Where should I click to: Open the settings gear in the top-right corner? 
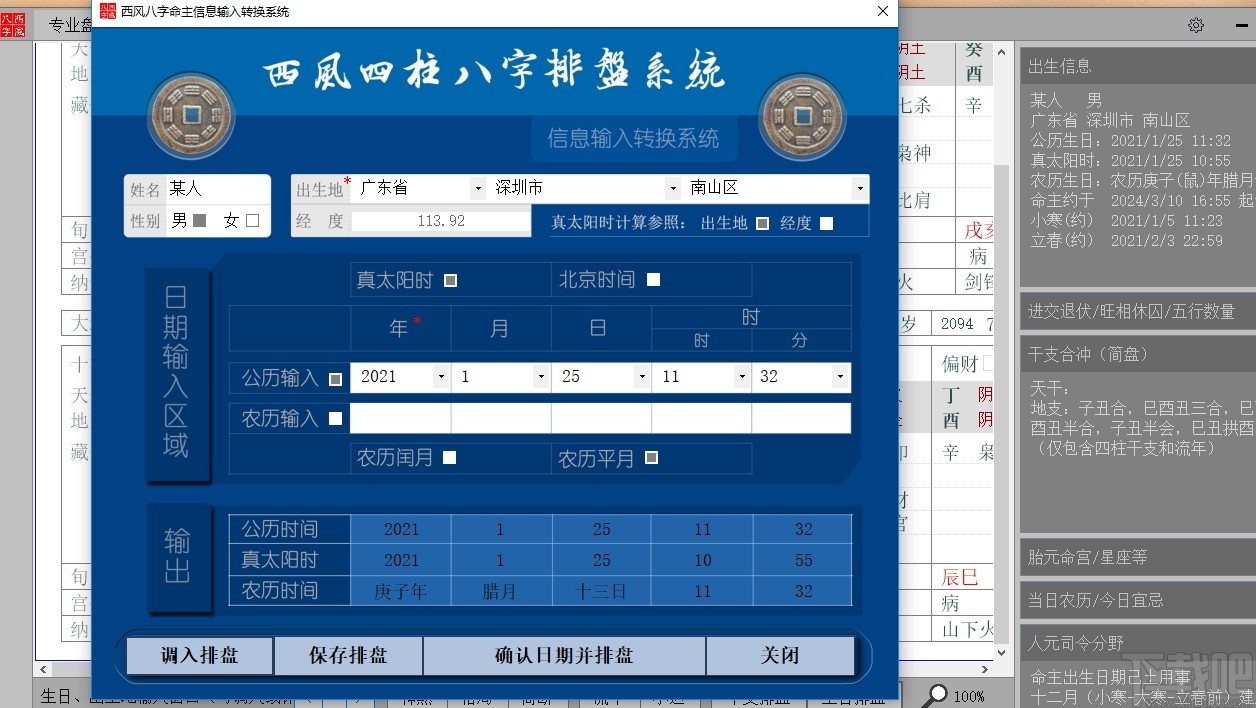(x=1196, y=25)
